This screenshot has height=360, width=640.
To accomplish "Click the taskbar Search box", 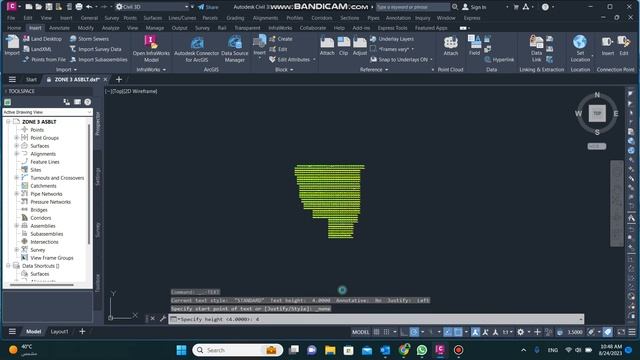I will [x=237, y=350].
